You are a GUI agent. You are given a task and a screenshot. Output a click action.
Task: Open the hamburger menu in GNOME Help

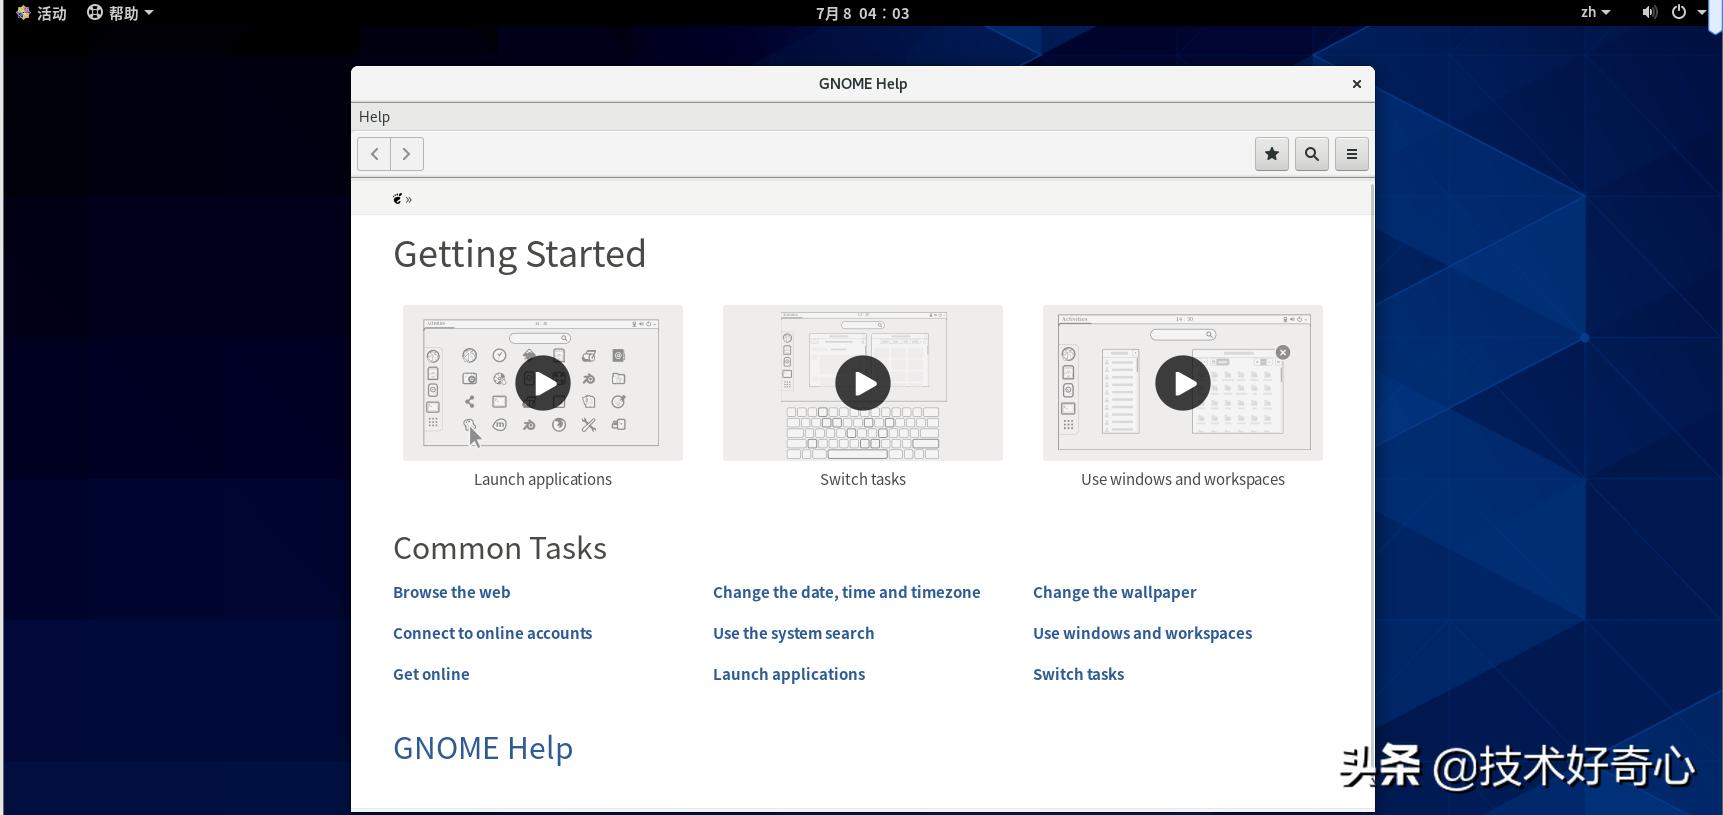[1352, 154]
